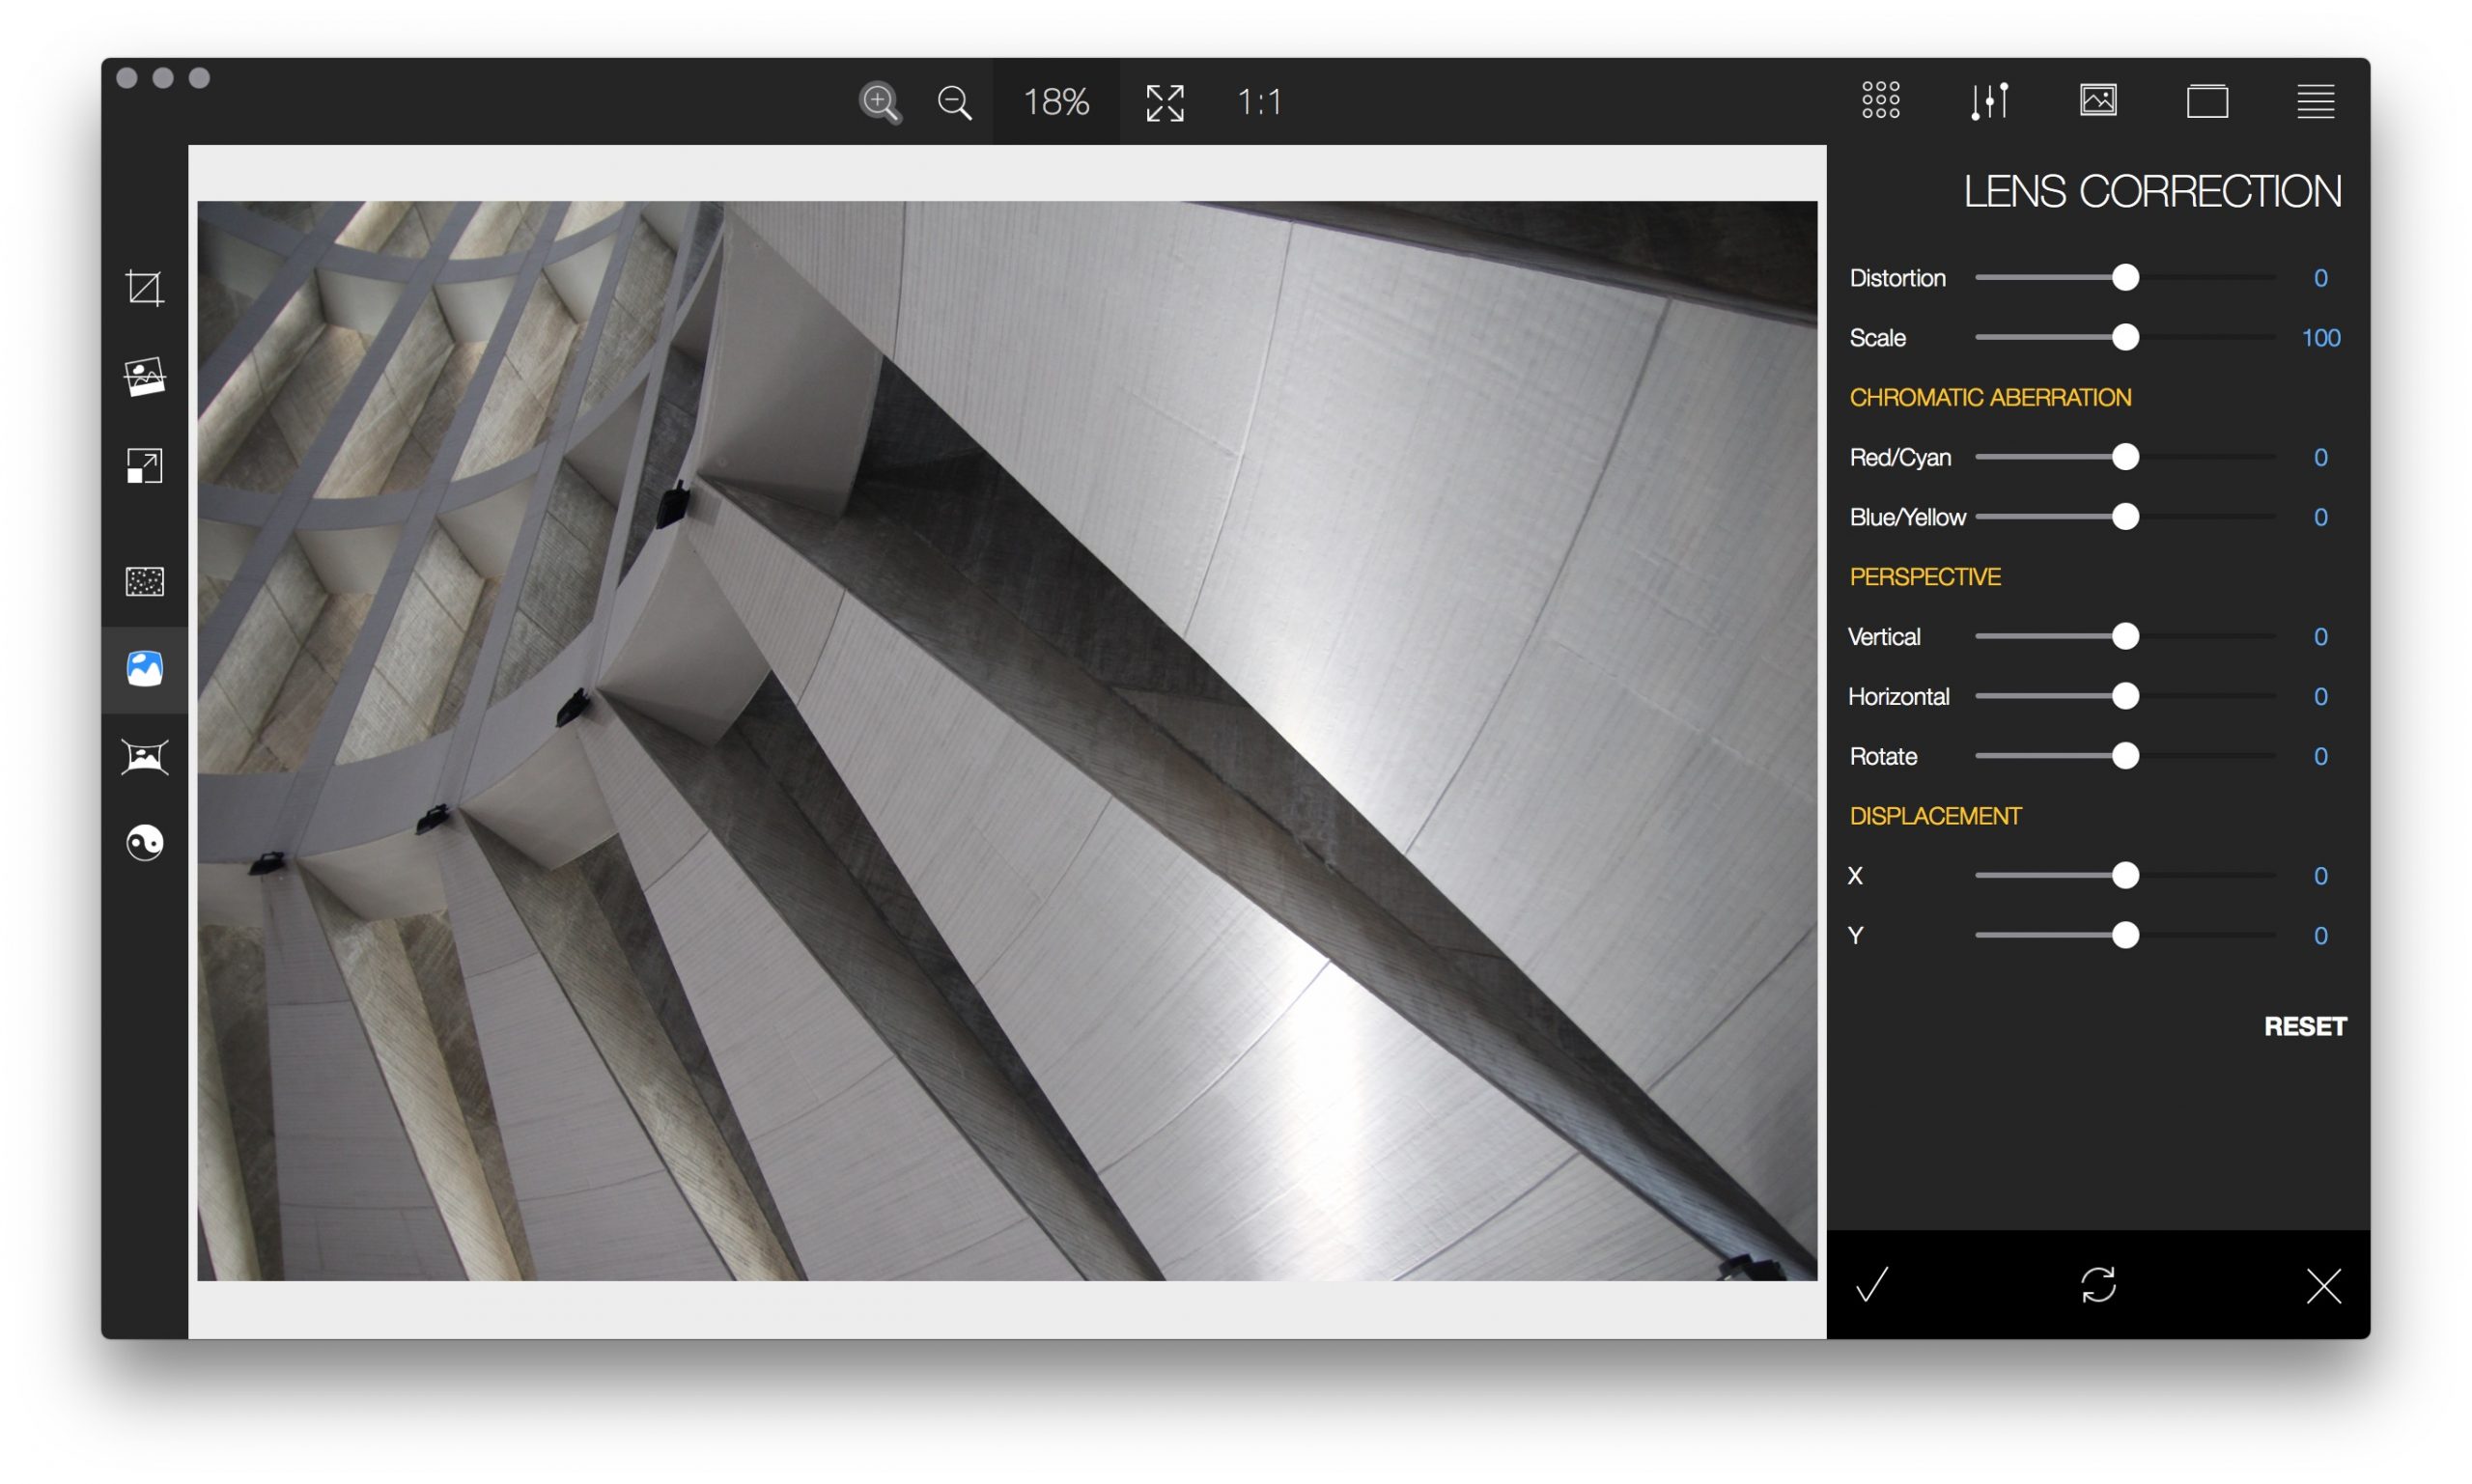Open the list menu lines icon
Image resolution: width=2472 pixels, height=1484 pixels.
point(2315,101)
